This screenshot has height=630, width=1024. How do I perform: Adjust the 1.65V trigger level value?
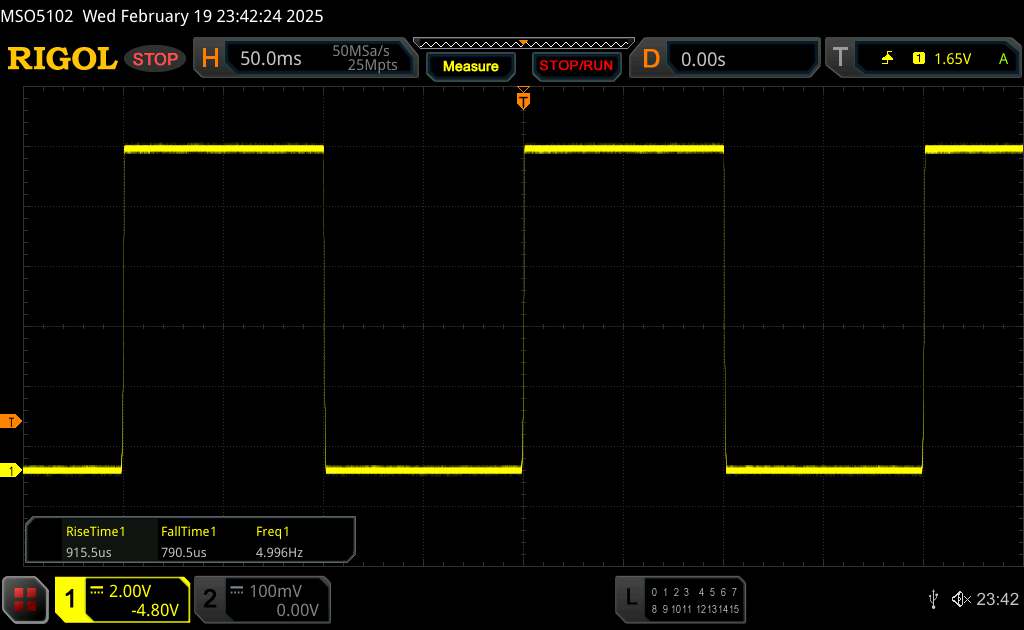click(x=952, y=59)
